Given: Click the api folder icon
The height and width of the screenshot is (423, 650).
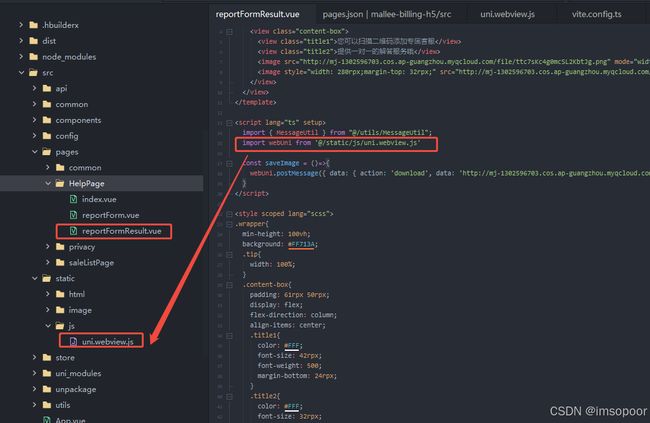Looking at the screenshot, I should pos(47,88).
